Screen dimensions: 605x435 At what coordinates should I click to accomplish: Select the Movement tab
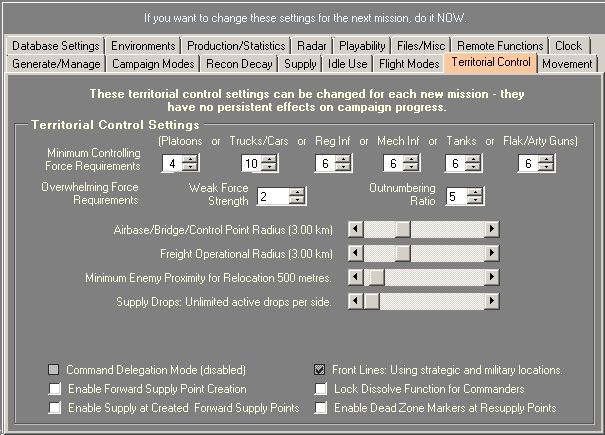[567, 64]
